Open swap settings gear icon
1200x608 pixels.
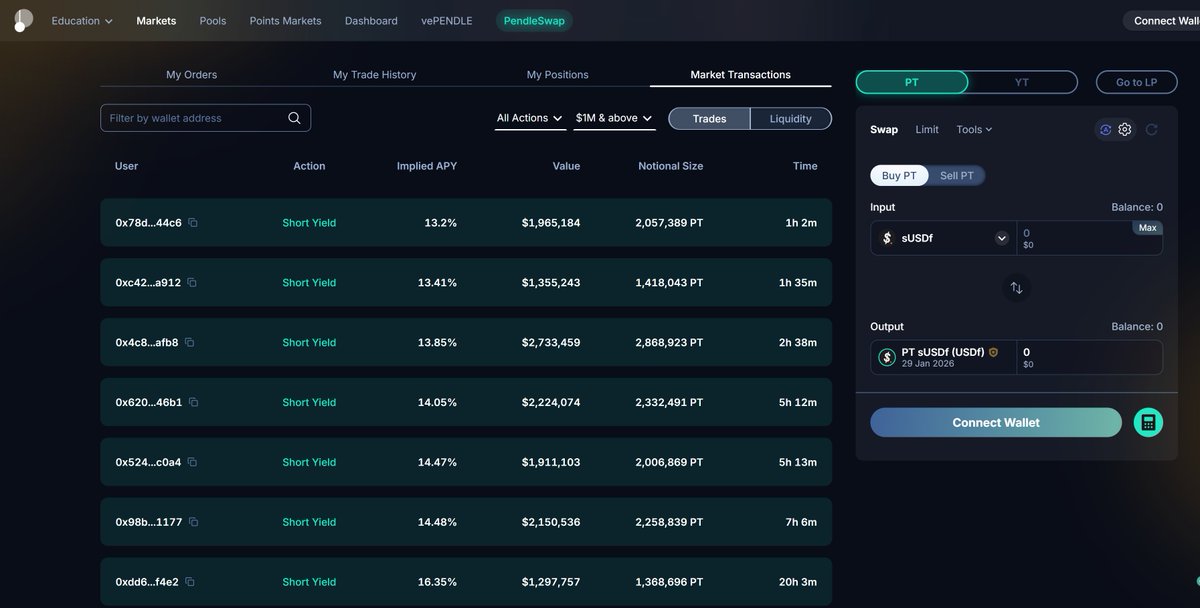1125,130
